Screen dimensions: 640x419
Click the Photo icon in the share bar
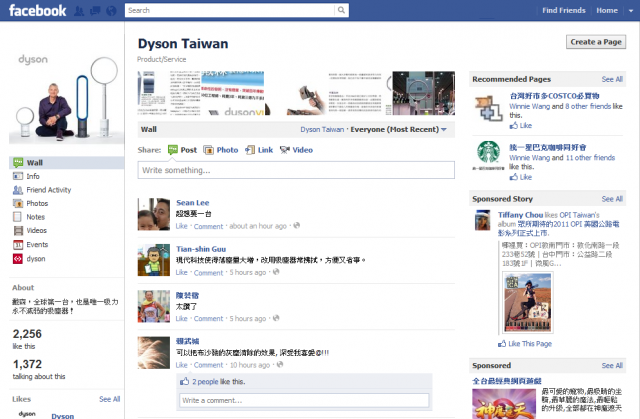point(209,150)
